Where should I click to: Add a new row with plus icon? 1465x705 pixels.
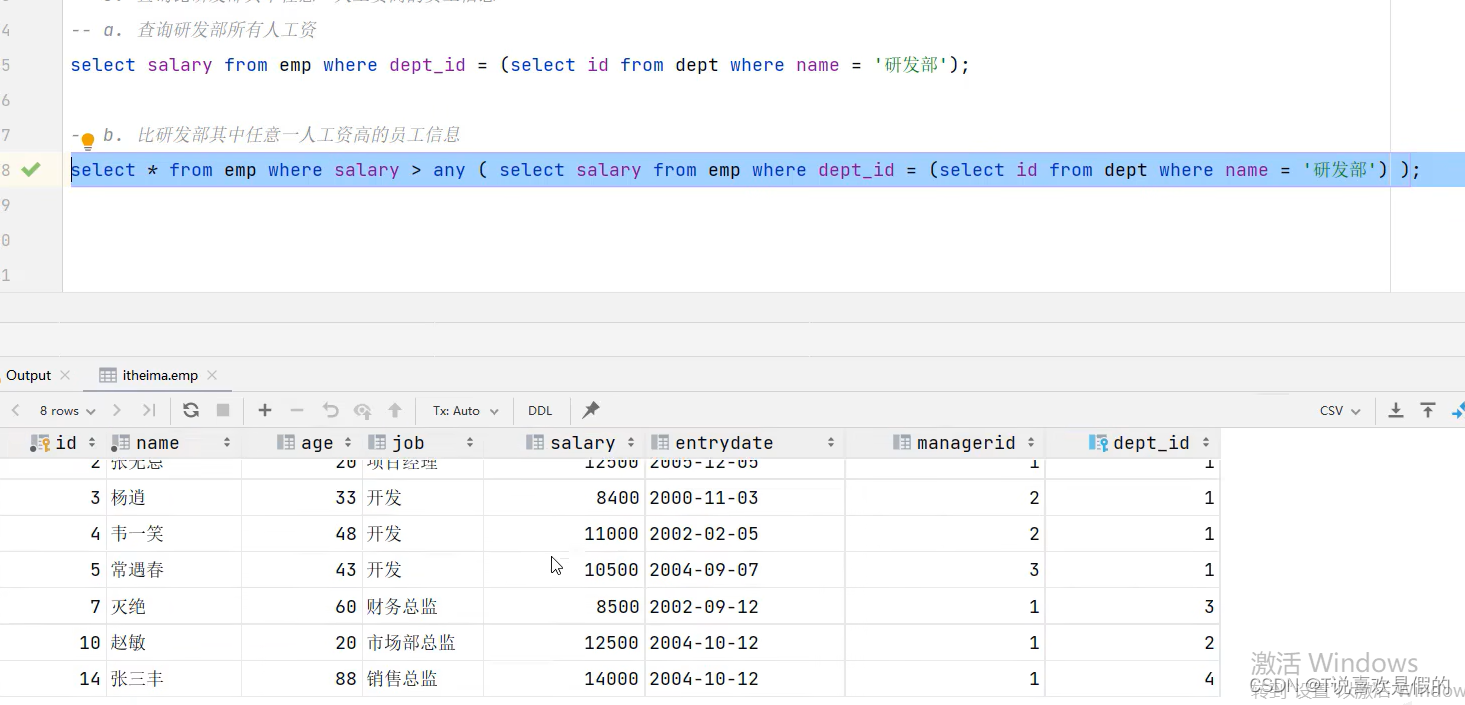[265, 410]
